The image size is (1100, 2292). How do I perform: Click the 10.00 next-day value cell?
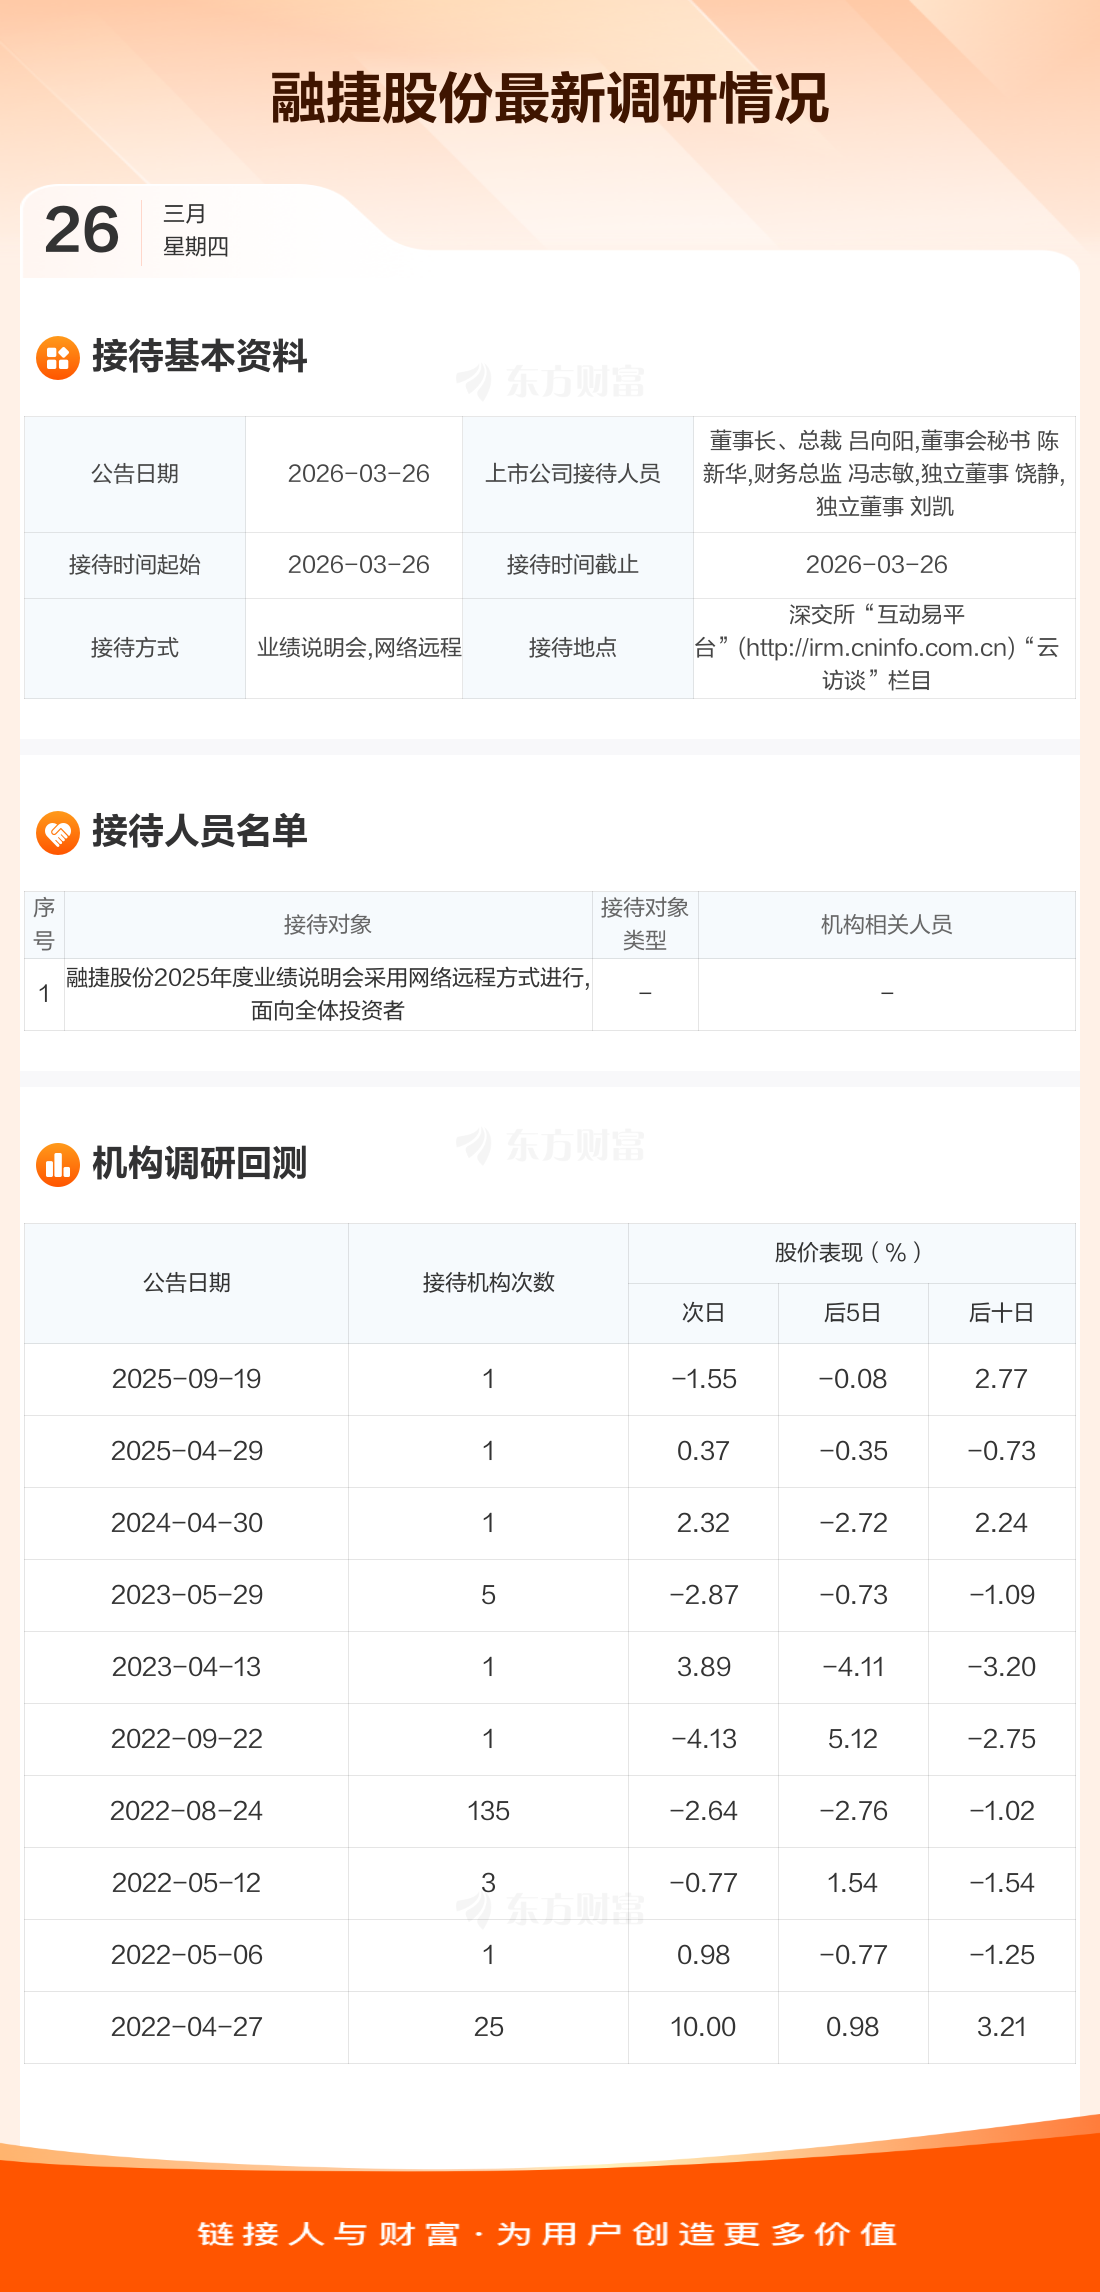pyautogui.click(x=703, y=2027)
